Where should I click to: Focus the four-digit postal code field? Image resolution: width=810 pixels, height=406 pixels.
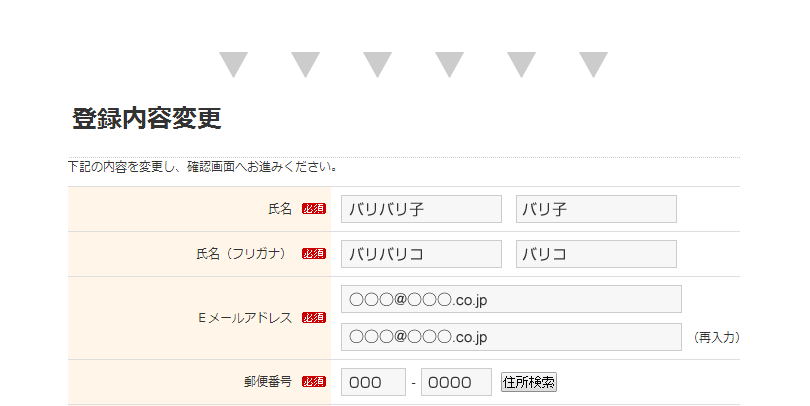[x=456, y=382]
